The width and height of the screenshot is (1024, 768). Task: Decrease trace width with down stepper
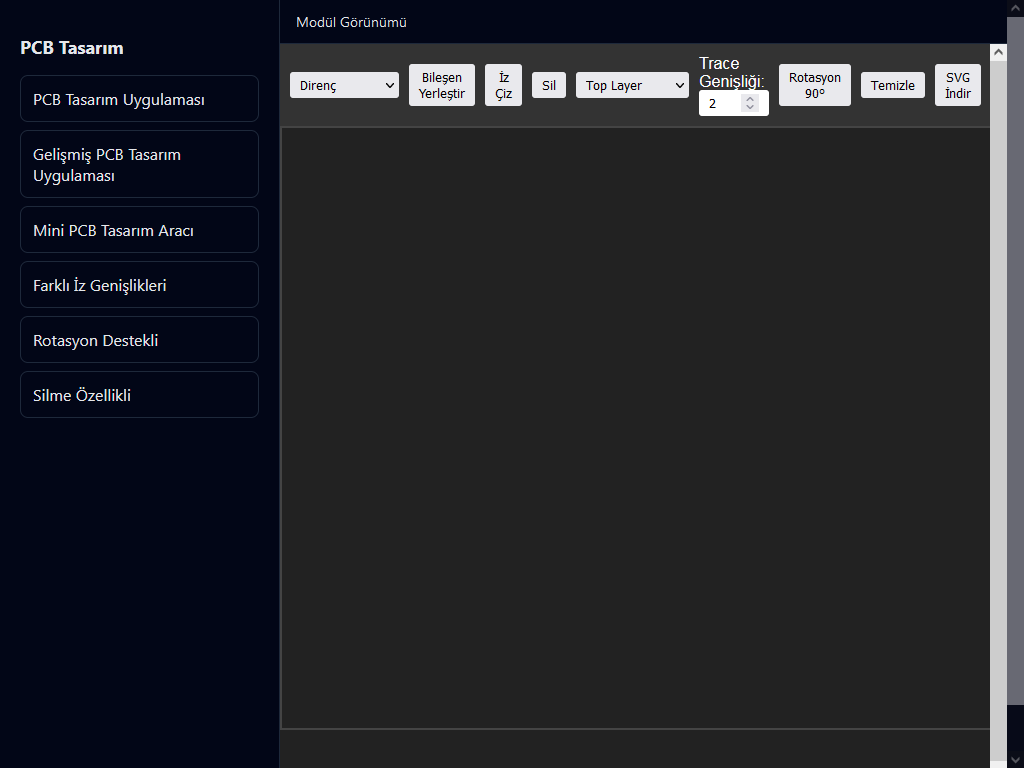click(x=750, y=107)
